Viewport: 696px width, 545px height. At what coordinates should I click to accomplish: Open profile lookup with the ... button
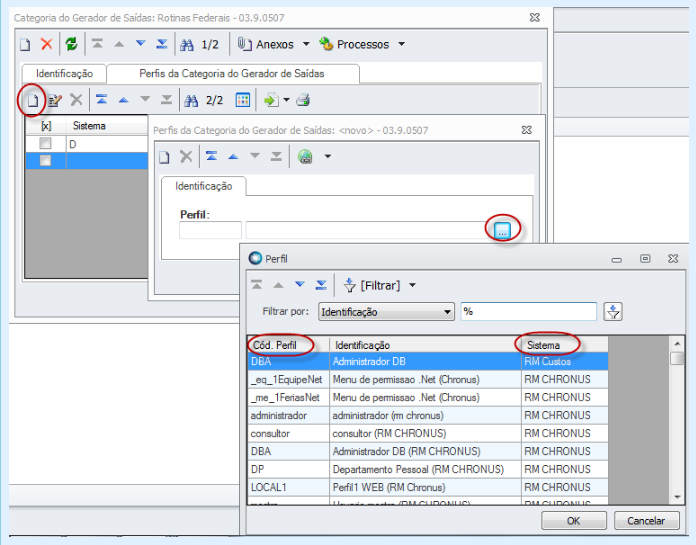point(502,230)
